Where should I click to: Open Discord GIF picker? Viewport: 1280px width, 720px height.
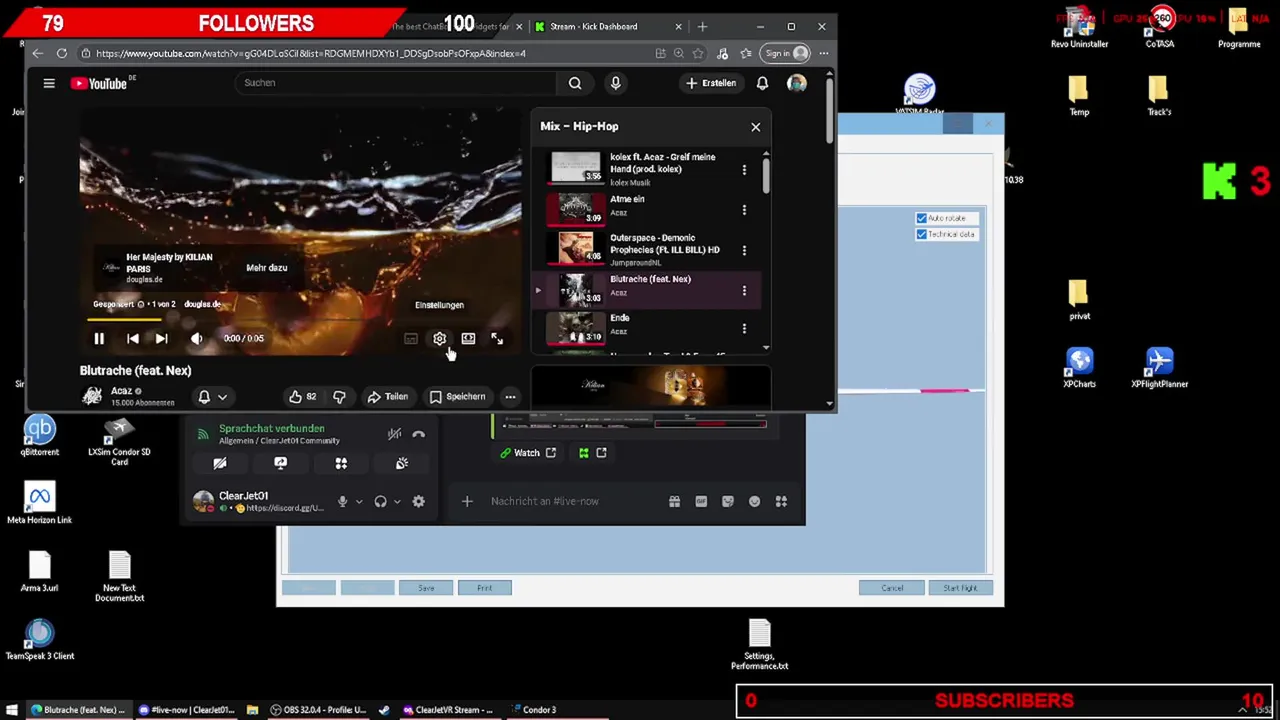701,502
